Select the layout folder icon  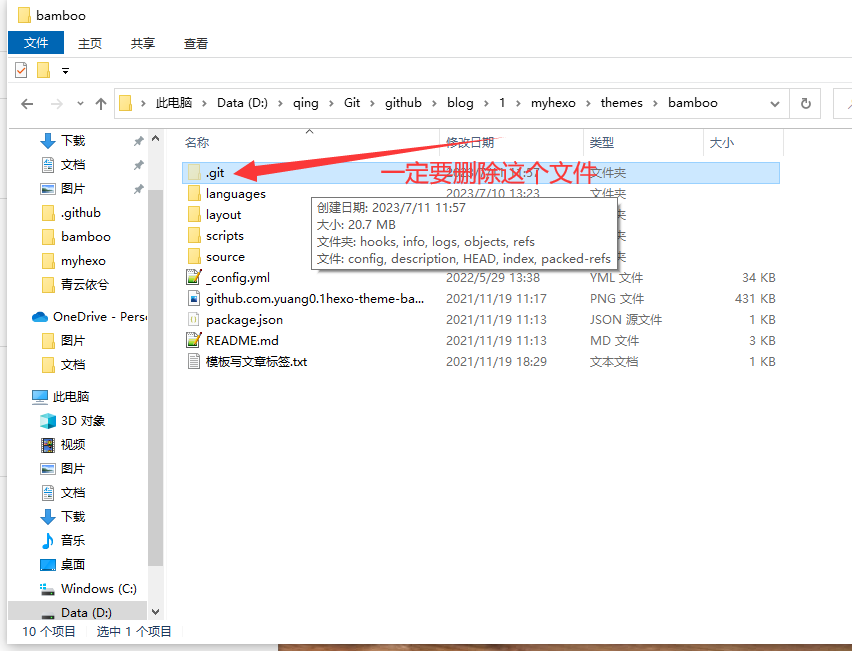[194, 215]
